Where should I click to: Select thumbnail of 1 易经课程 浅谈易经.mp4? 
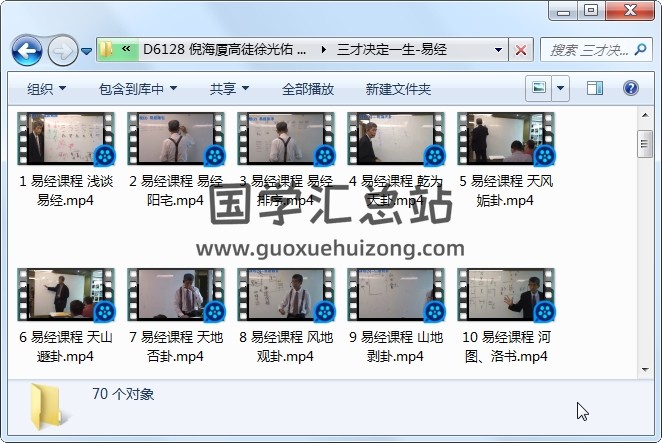[x=66, y=139]
